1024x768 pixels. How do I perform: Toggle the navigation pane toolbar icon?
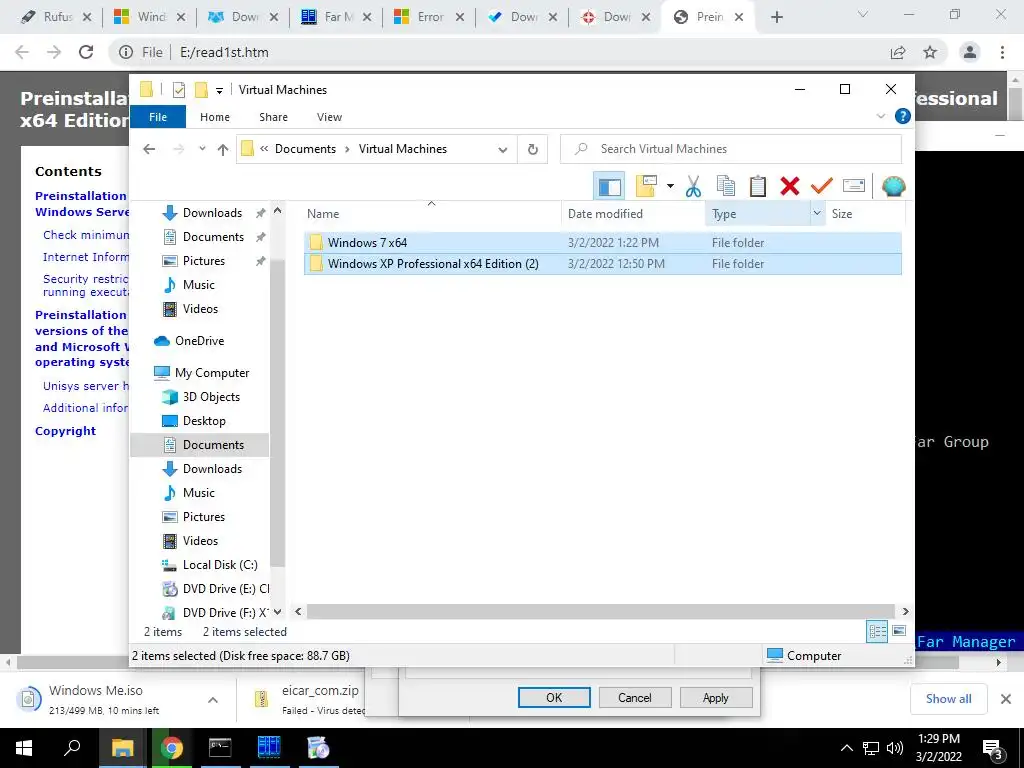pos(609,187)
